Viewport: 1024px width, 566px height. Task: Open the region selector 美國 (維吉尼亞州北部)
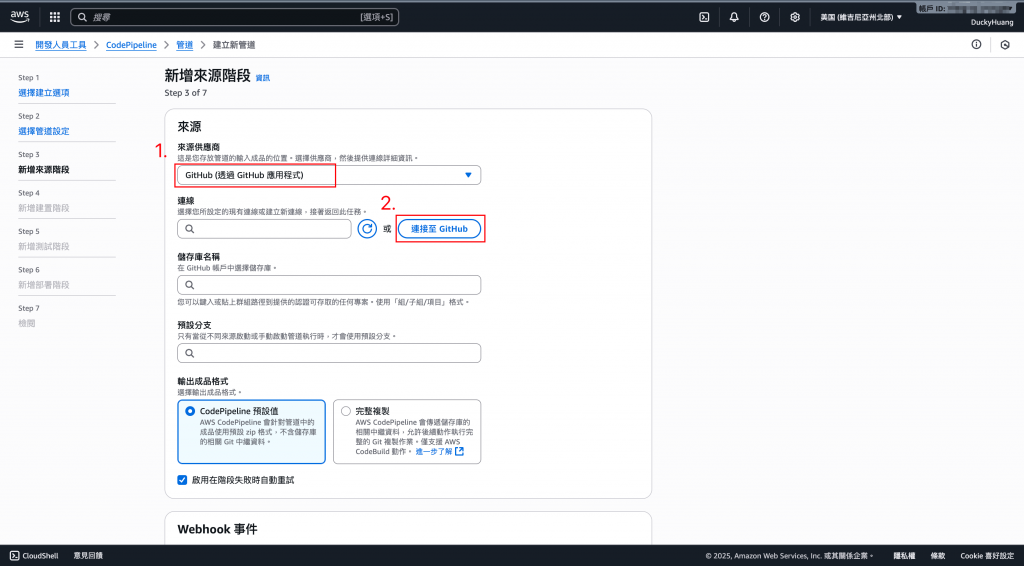tap(861, 18)
